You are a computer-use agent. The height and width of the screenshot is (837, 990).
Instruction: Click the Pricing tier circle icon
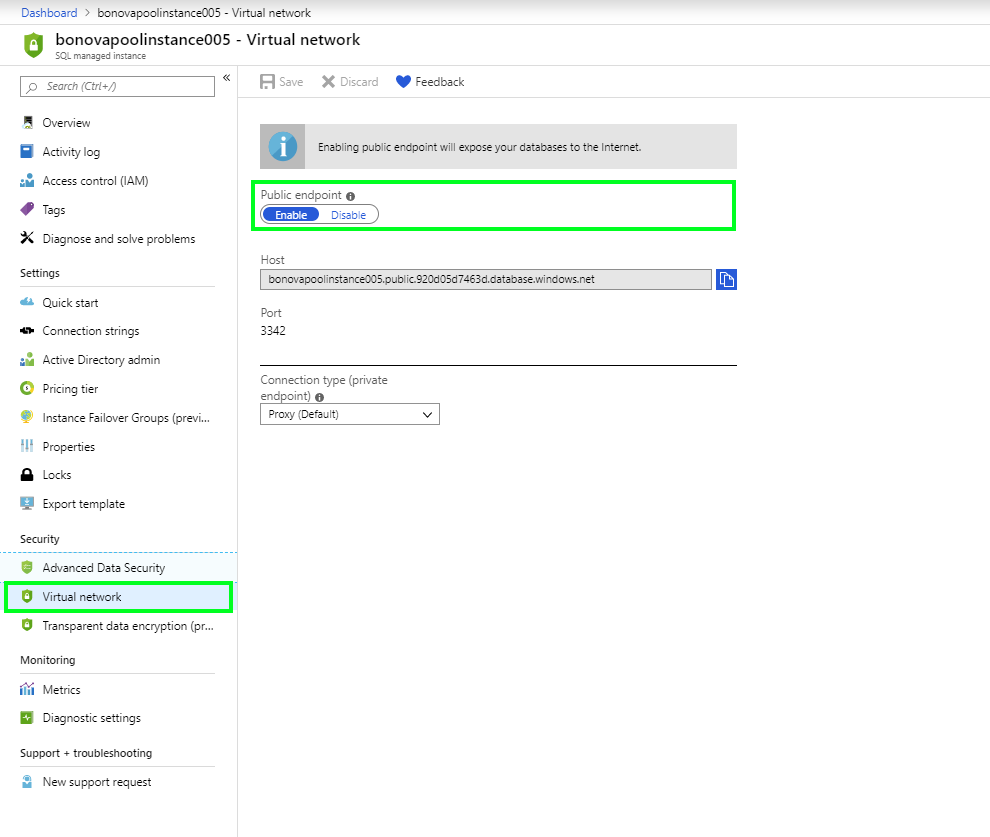click(x=27, y=388)
